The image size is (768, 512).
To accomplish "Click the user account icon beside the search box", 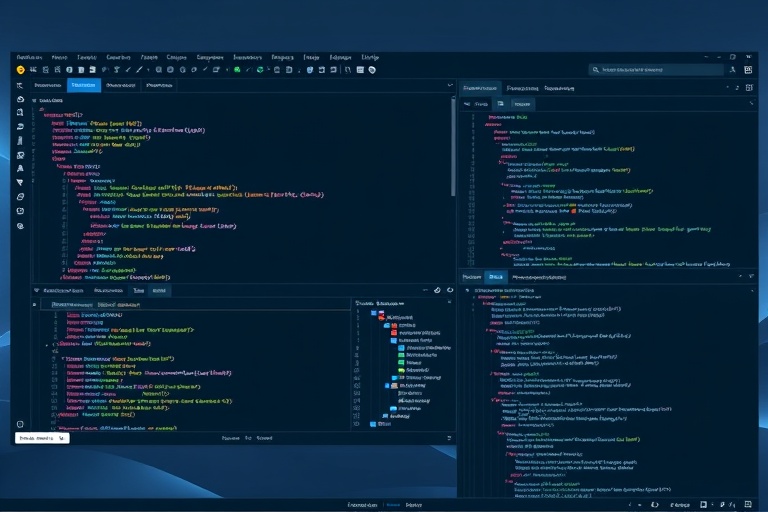I will tap(732, 70).
